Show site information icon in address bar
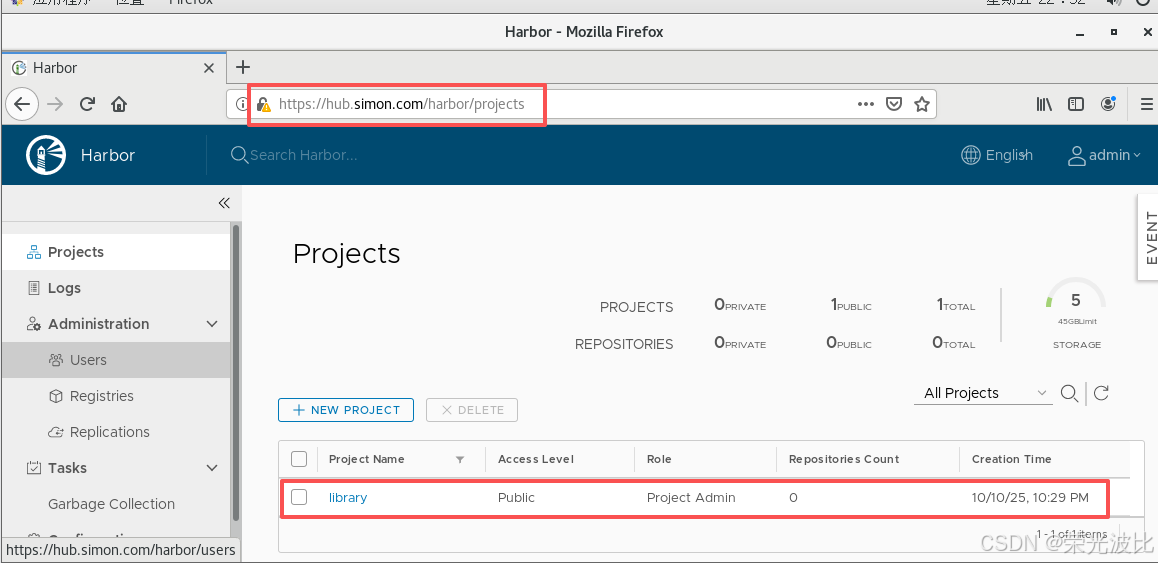The image size is (1158, 563). (241, 104)
